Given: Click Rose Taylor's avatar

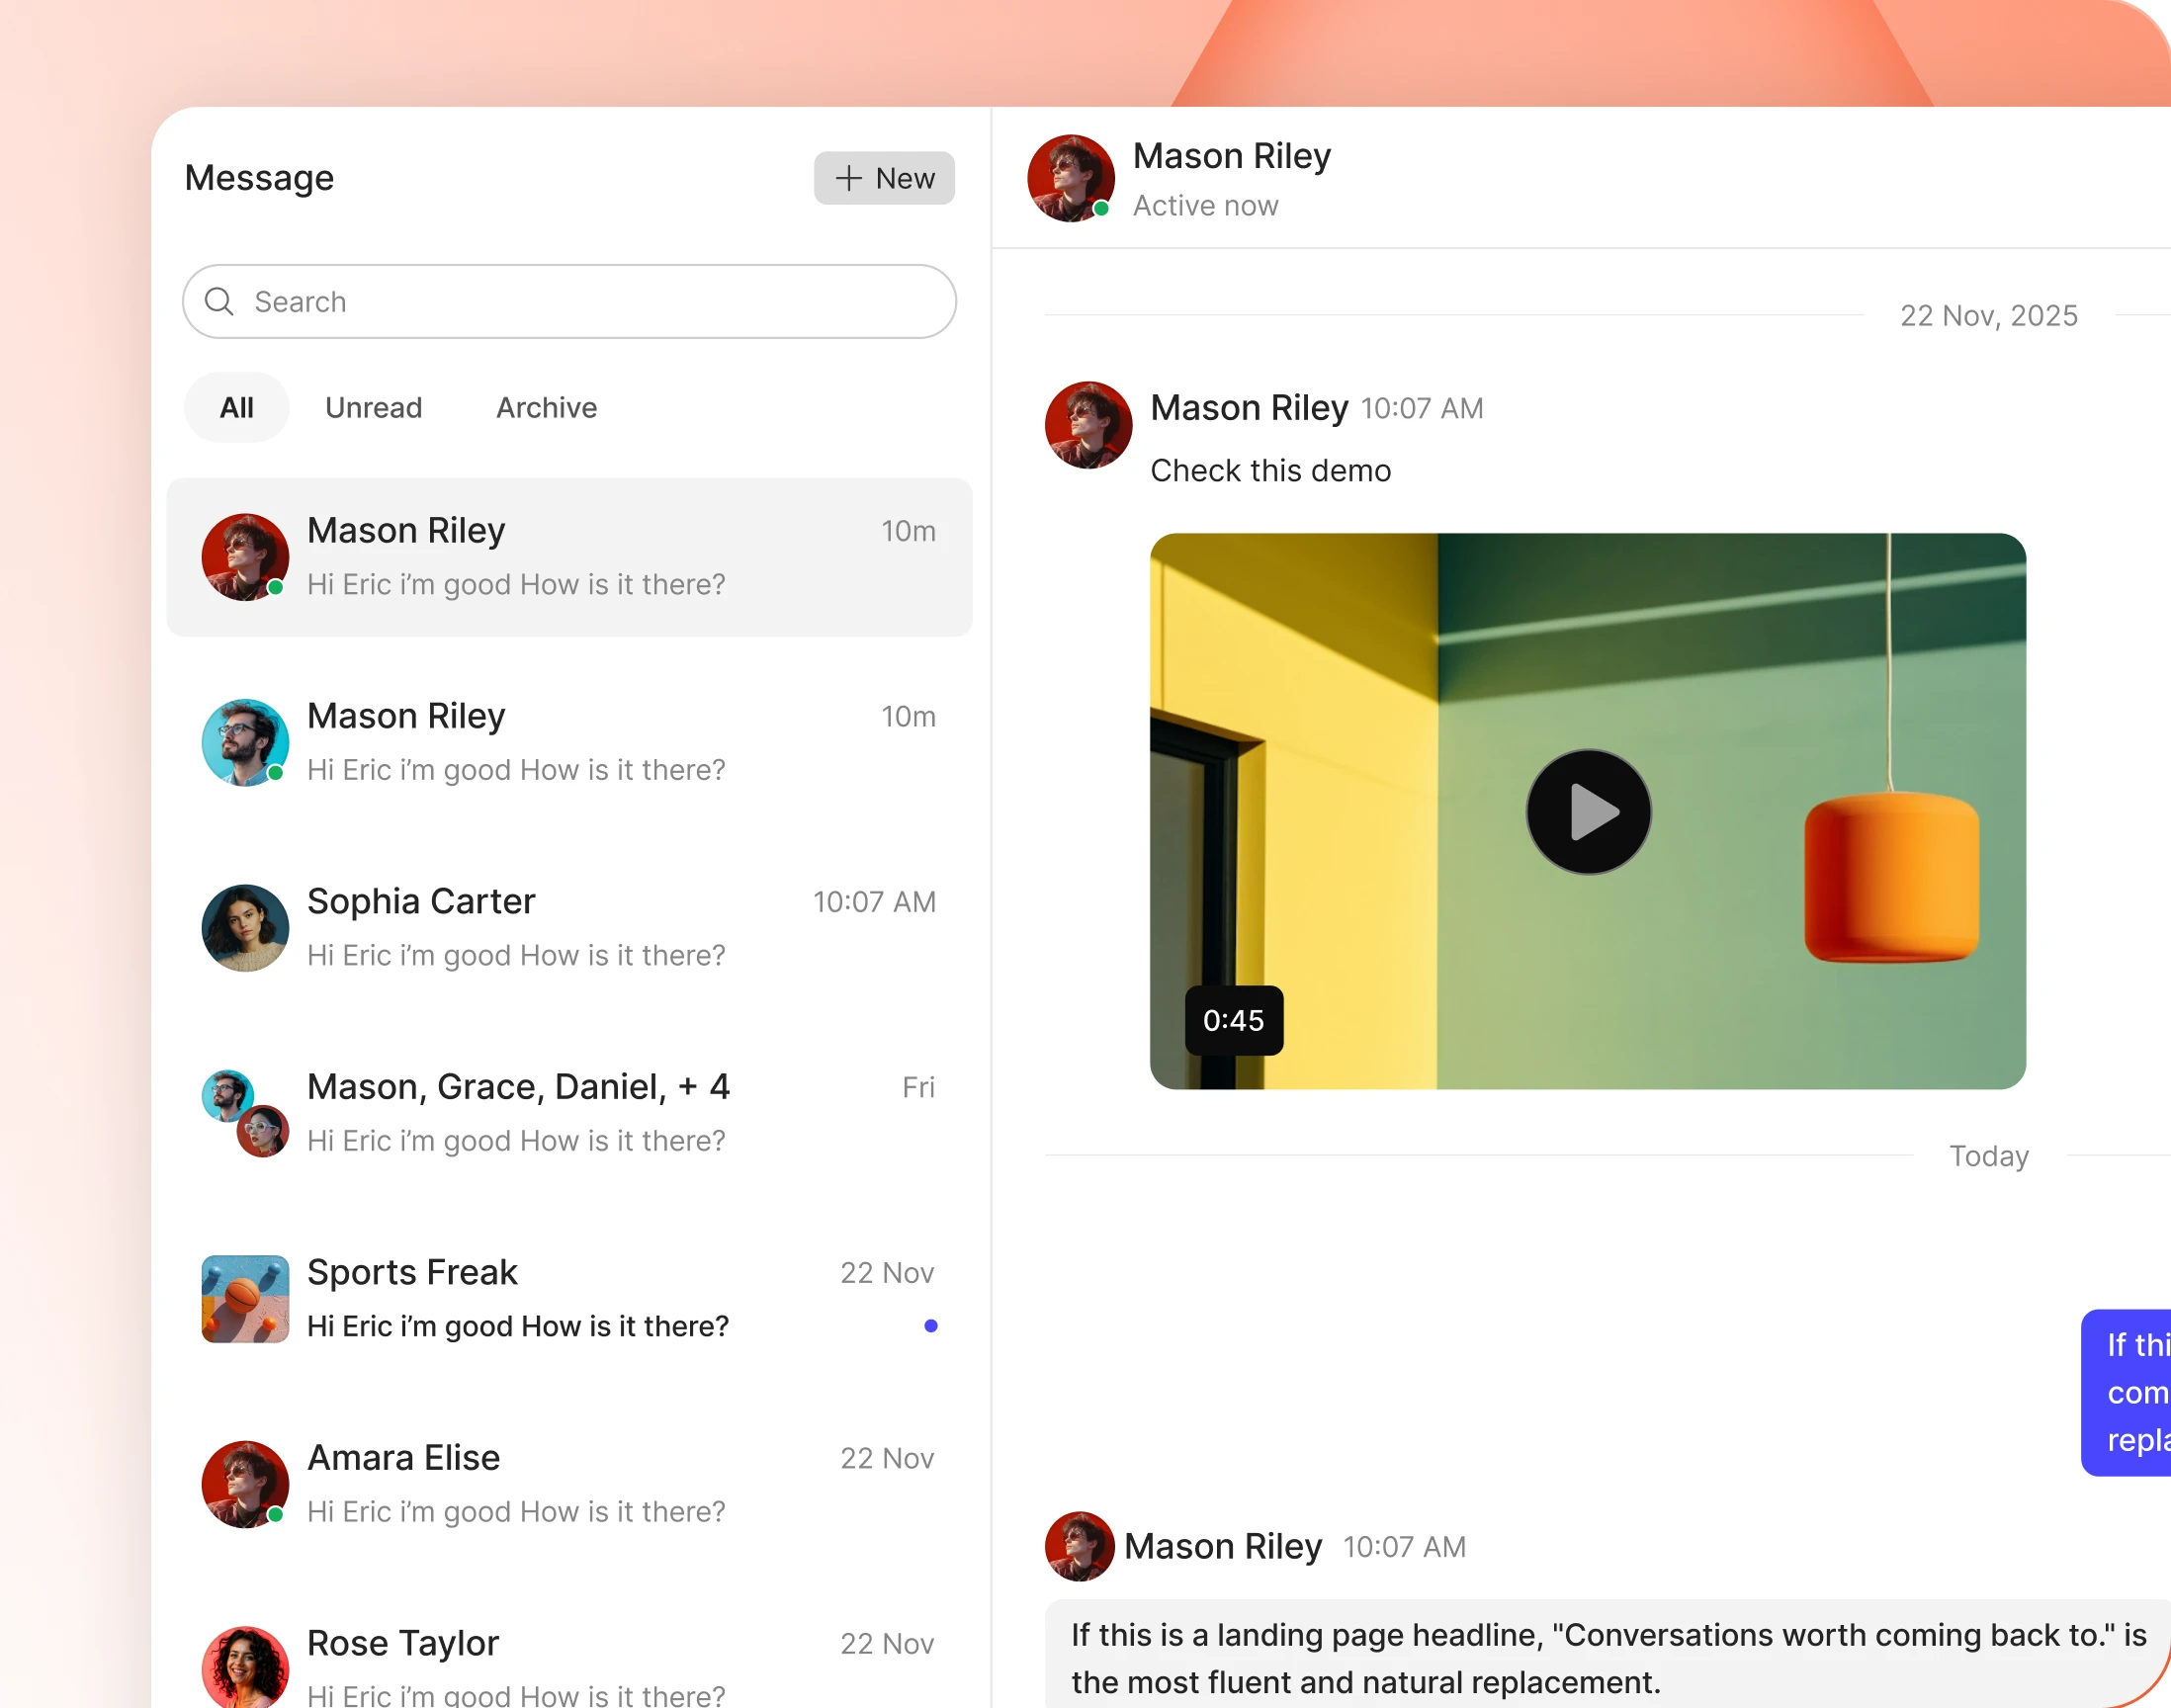Looking at the screenshot, I should click(245, 1667).
